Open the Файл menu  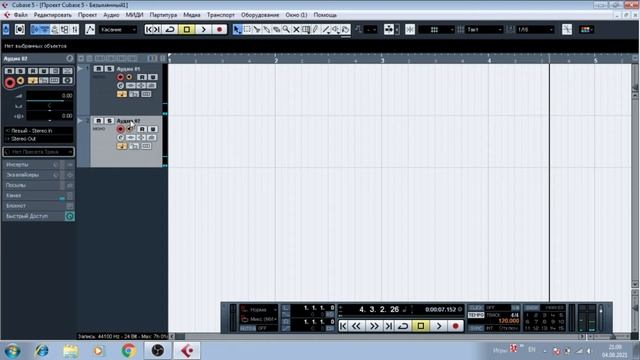(20, 15)
